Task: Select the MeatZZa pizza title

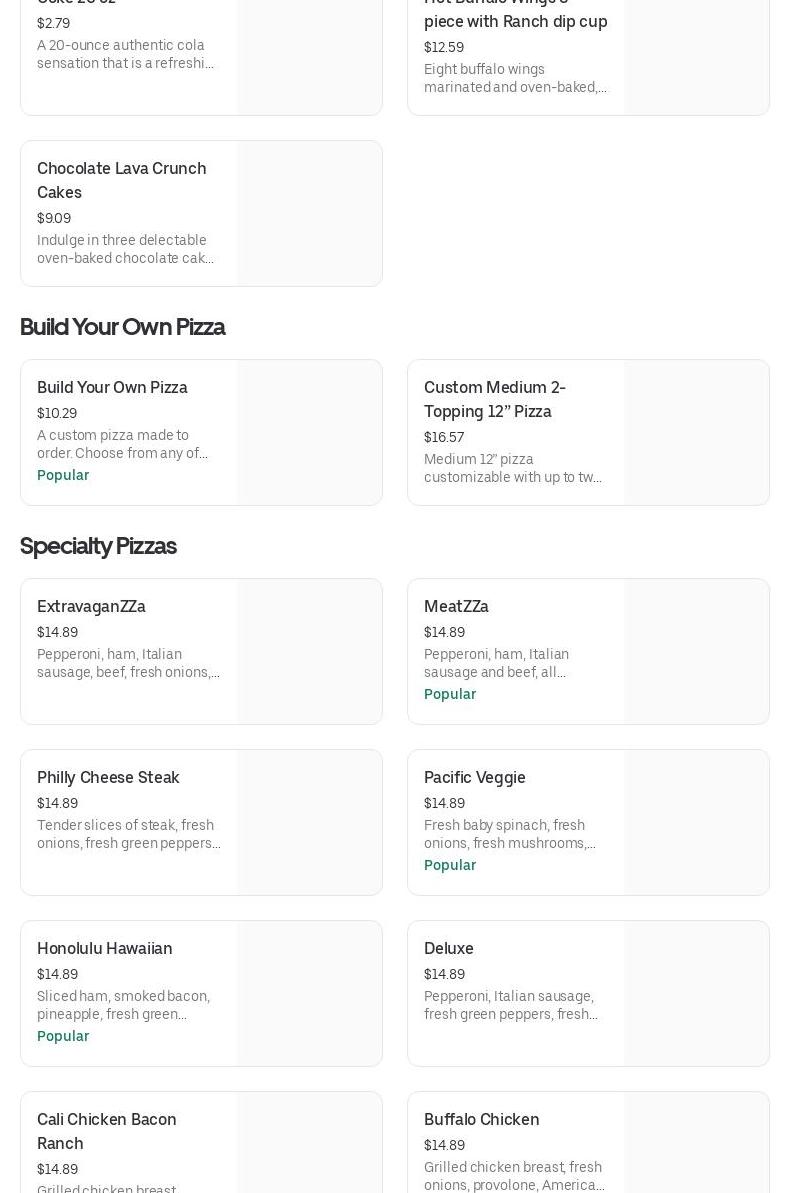Action: tap(456, 606)
